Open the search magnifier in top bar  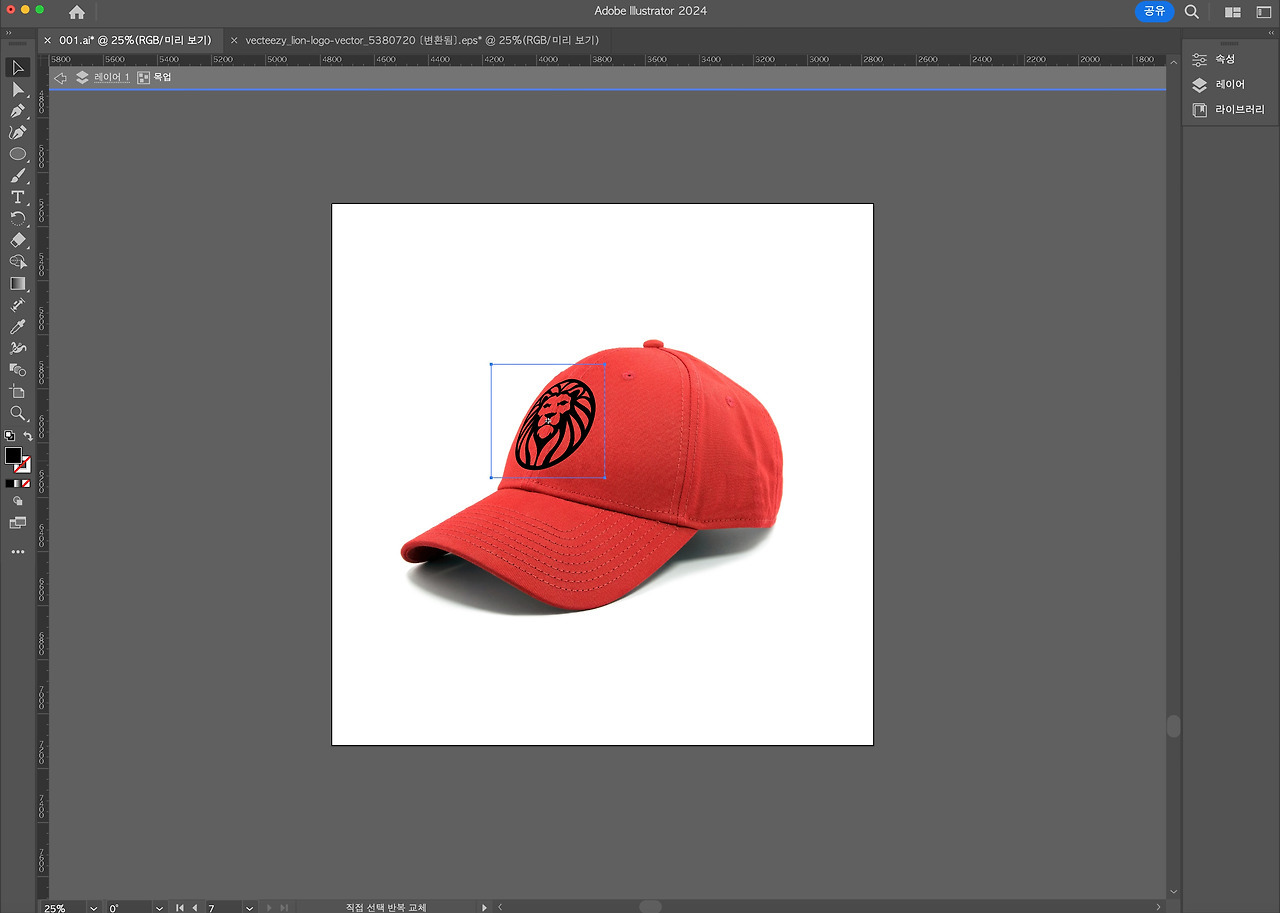[1192, 11]
